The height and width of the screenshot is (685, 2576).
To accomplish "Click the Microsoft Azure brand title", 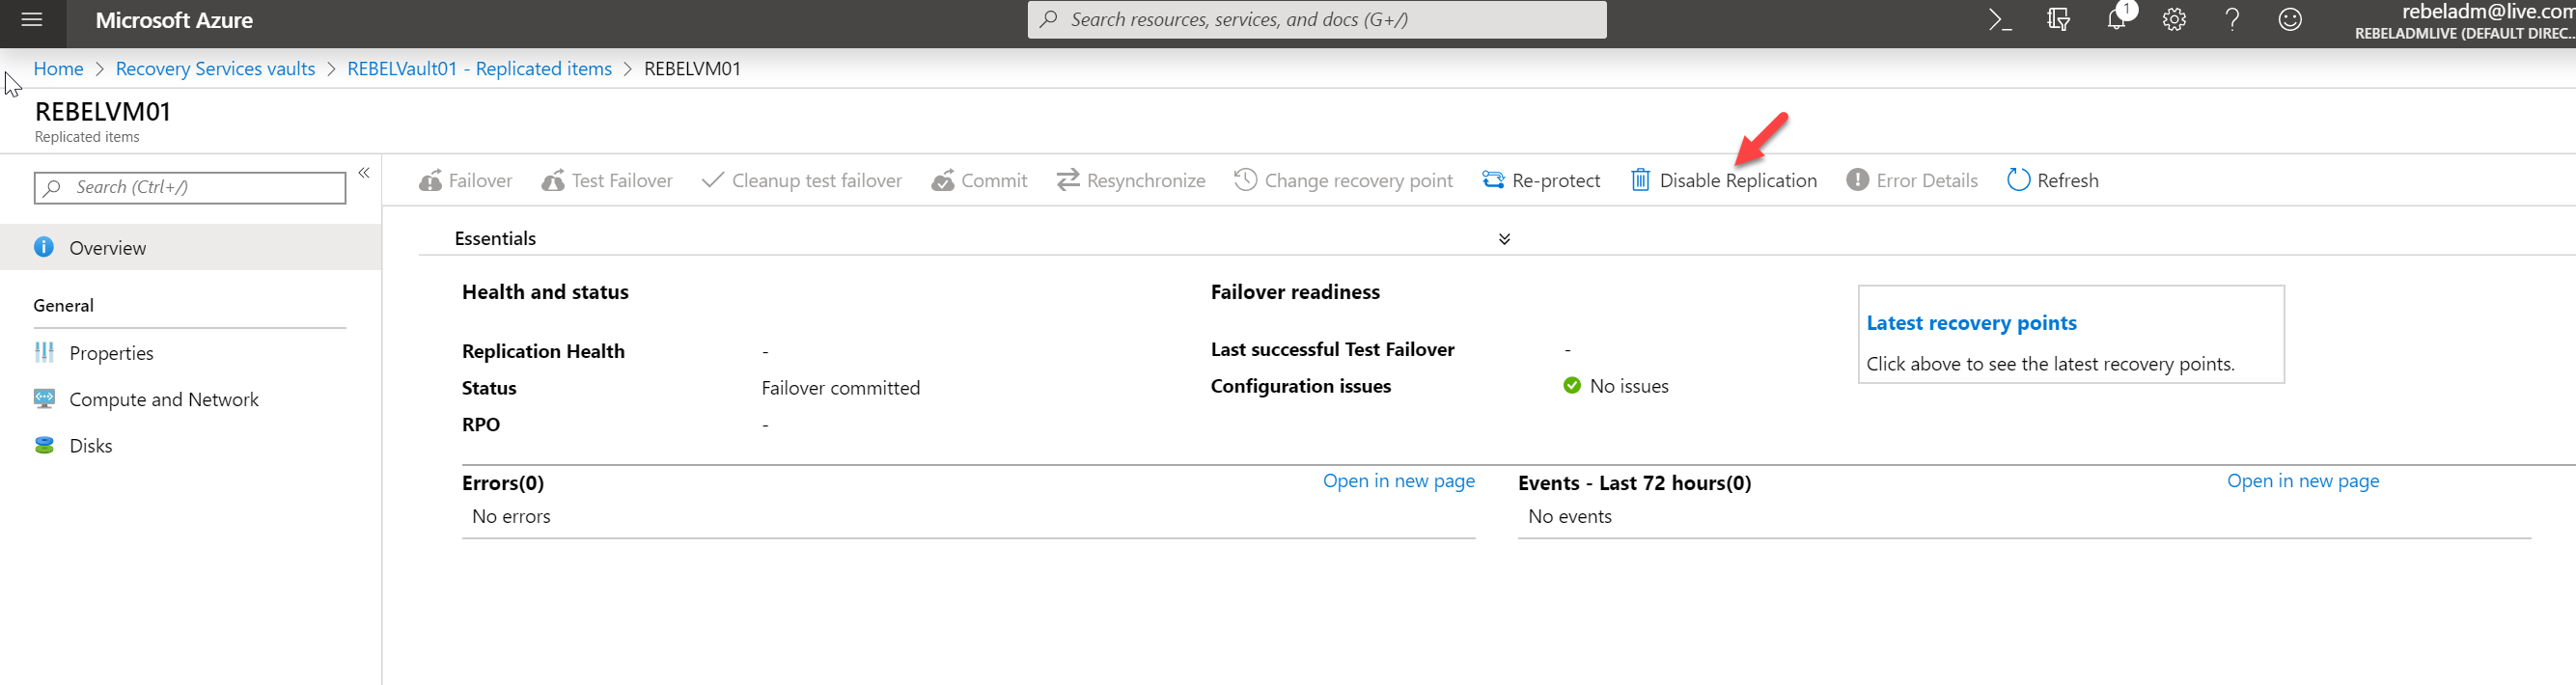I will (174, 20).
